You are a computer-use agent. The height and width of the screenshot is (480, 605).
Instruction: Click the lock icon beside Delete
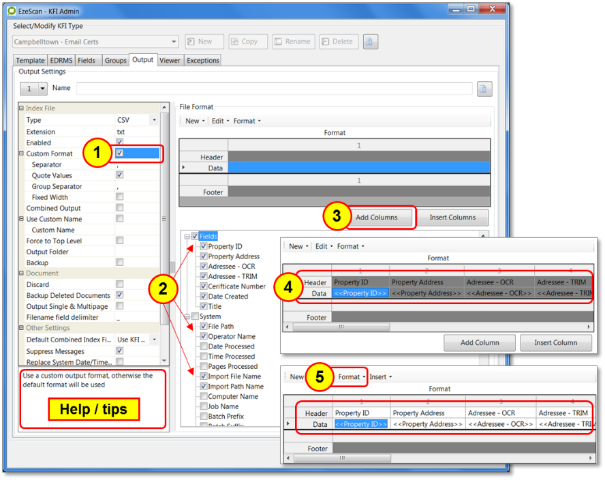click(x=369, y=42)
